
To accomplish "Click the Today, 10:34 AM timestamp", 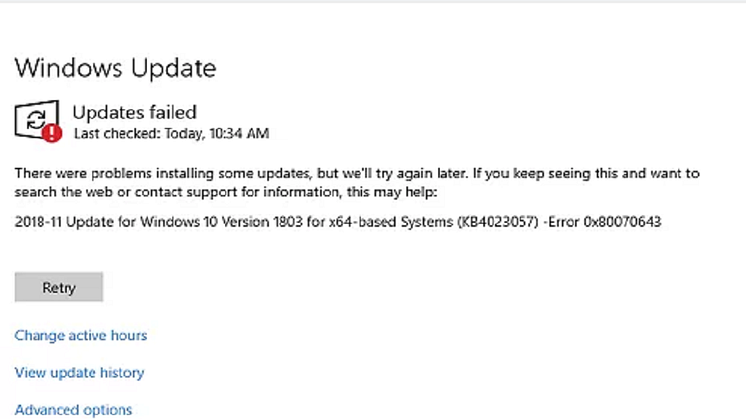I will click(217, 133).
